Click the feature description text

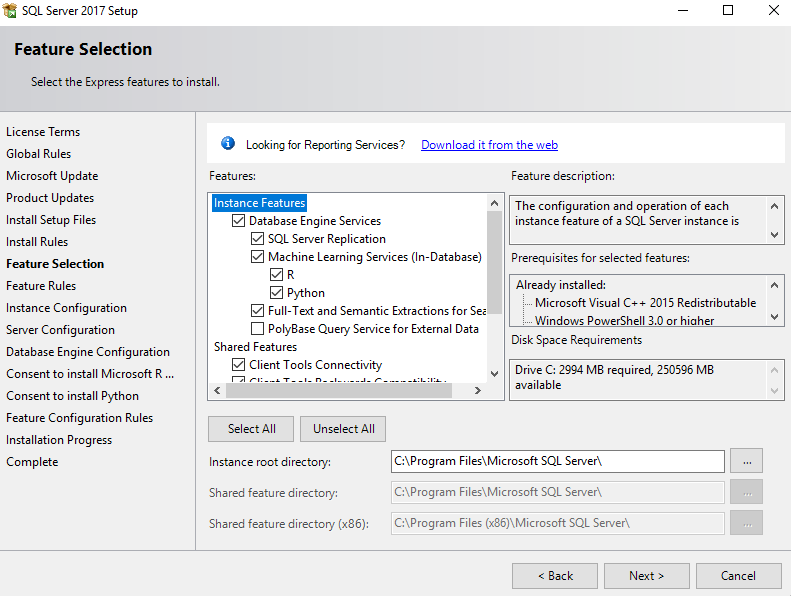point(627,213)
